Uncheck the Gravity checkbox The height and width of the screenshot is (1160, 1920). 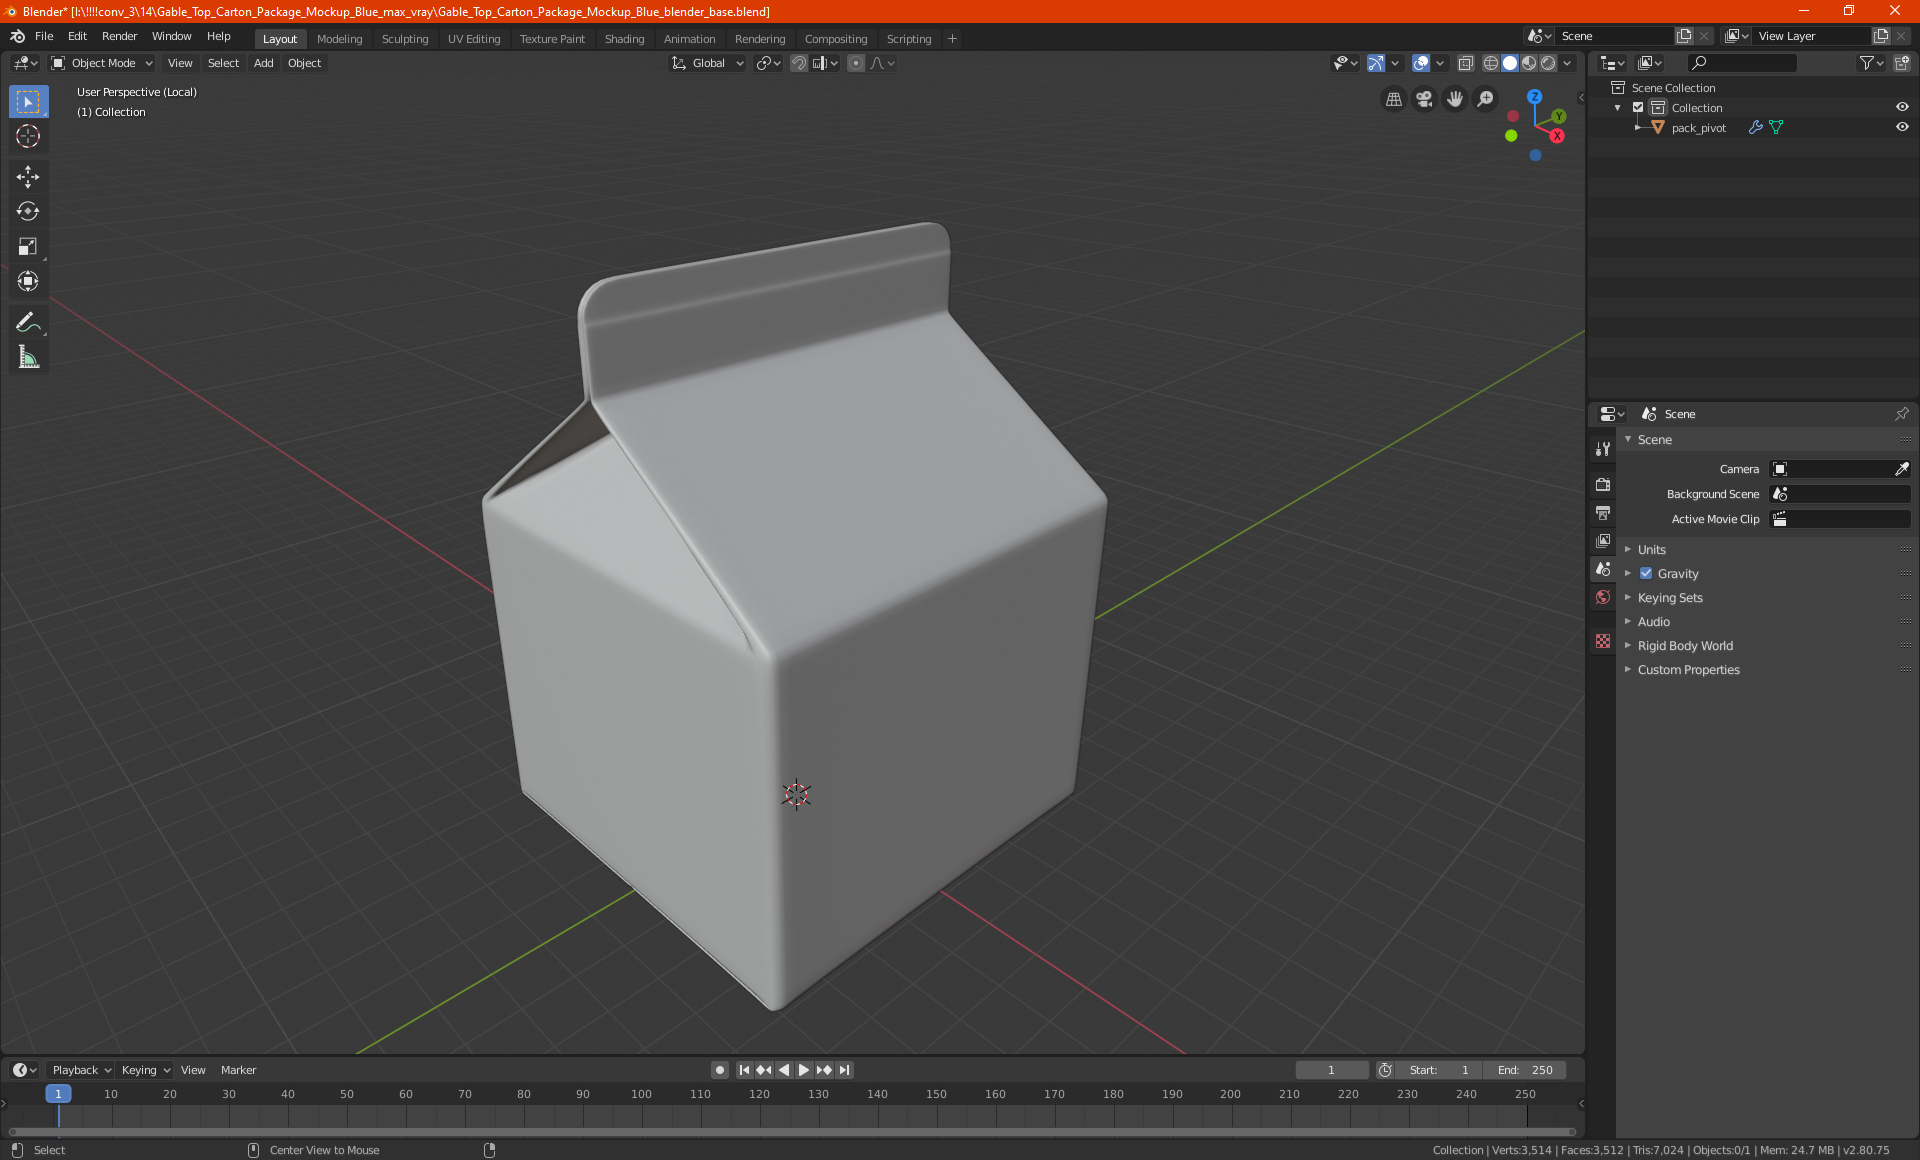pyautogui.click(x=1646, y=574)
